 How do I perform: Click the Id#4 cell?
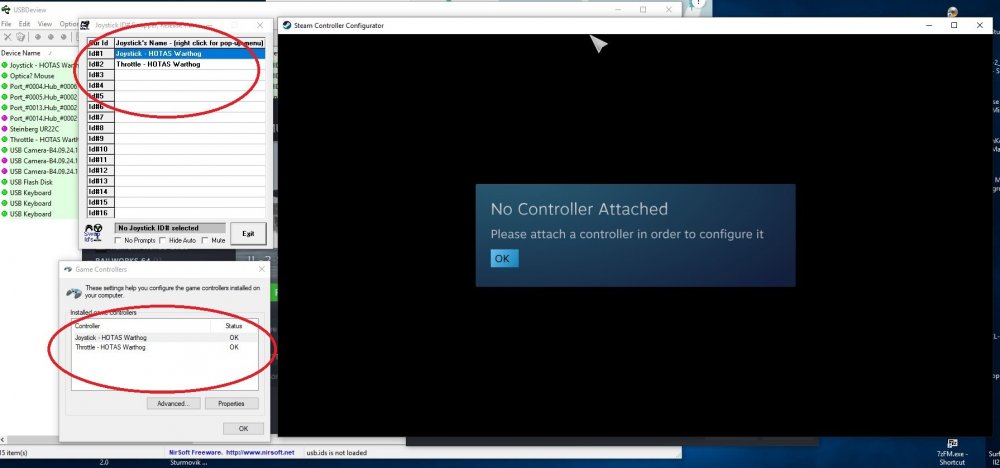tap(100, 85)
